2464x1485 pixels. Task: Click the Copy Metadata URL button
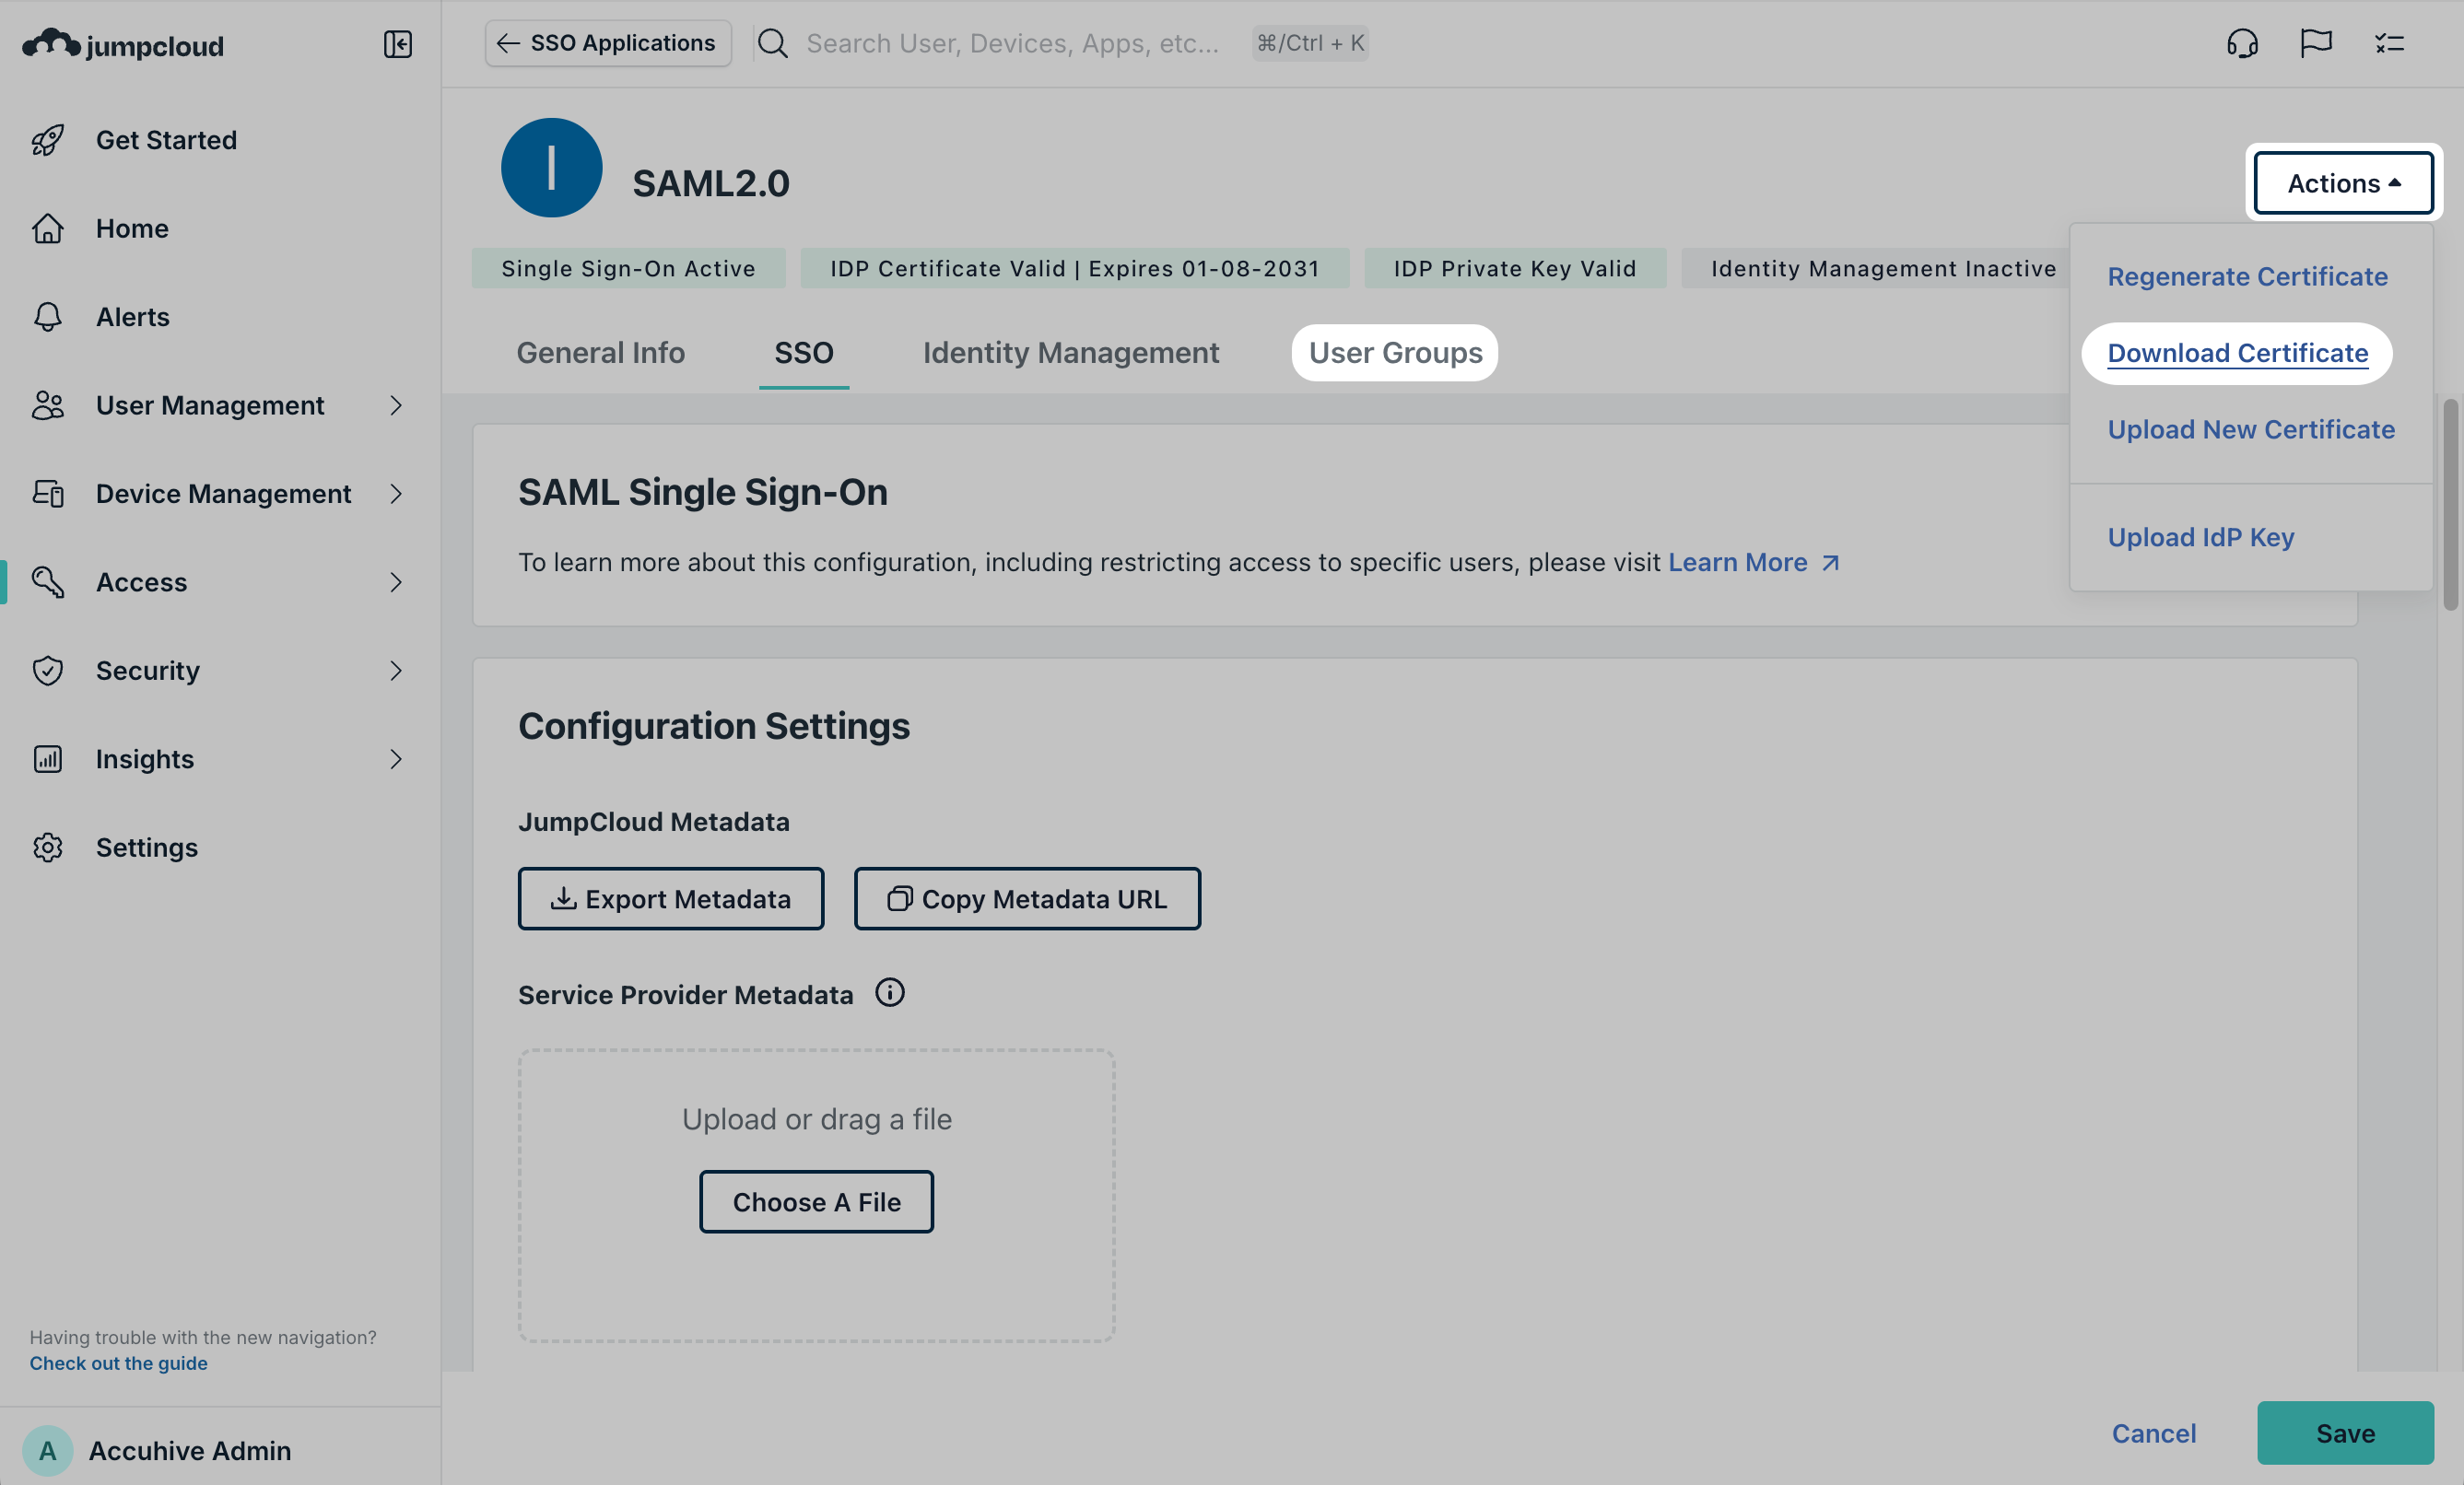click(x=1027, y=899)
